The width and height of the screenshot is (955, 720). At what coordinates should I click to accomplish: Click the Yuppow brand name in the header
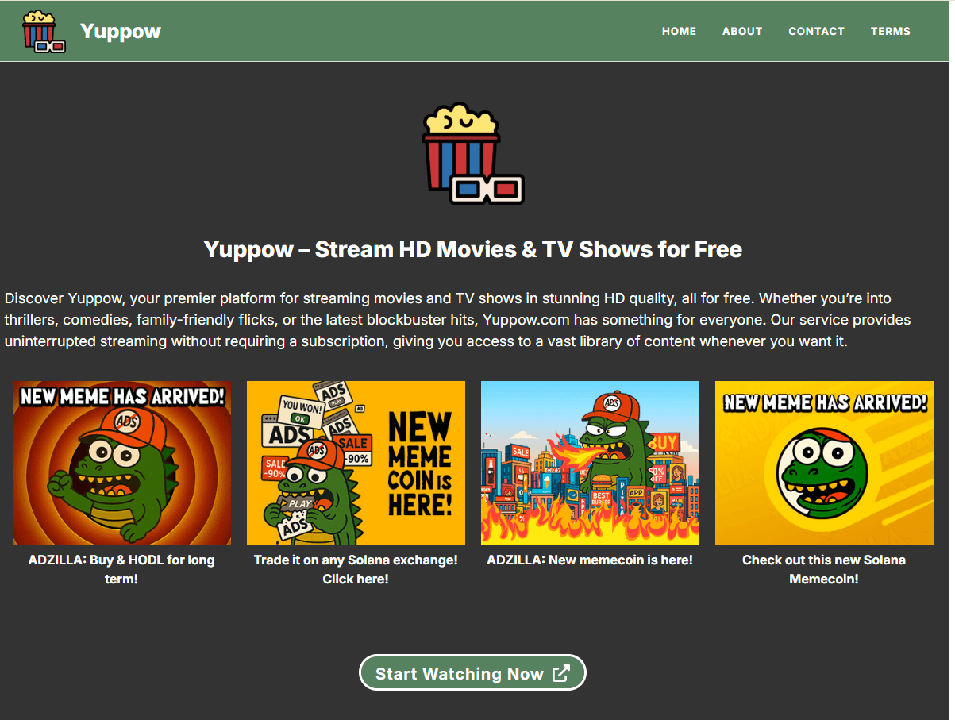tap(120, 31)
